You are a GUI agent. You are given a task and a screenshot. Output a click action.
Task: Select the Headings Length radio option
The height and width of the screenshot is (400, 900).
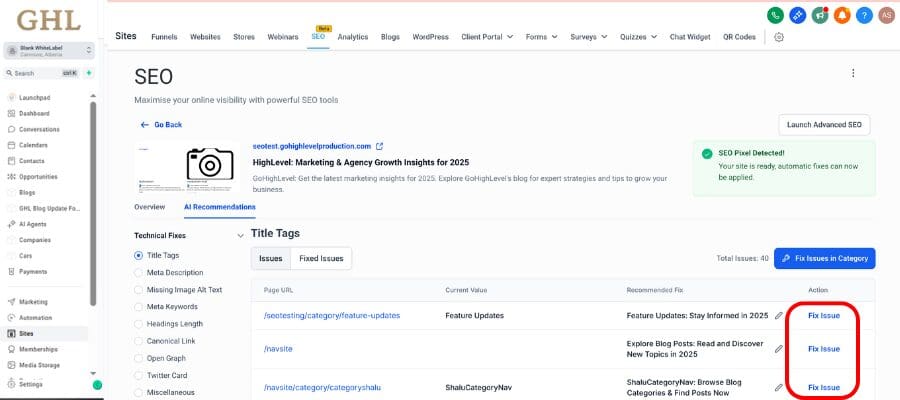click(x=138, y=324)
